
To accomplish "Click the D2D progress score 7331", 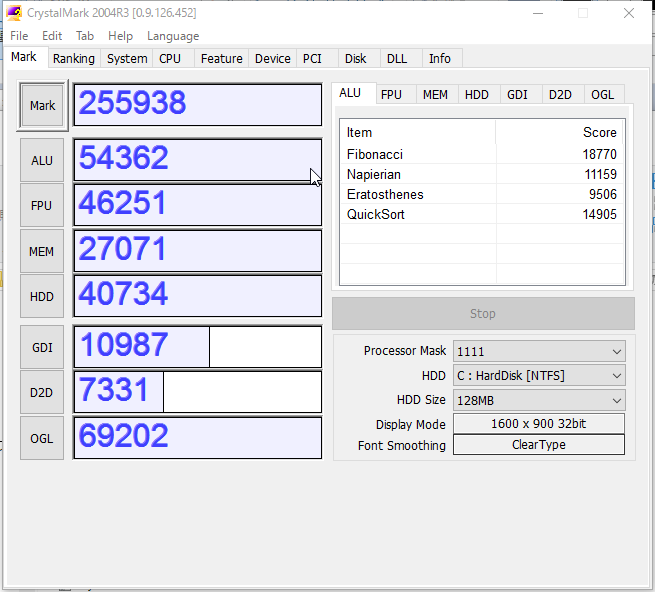I will click(198, 392).
